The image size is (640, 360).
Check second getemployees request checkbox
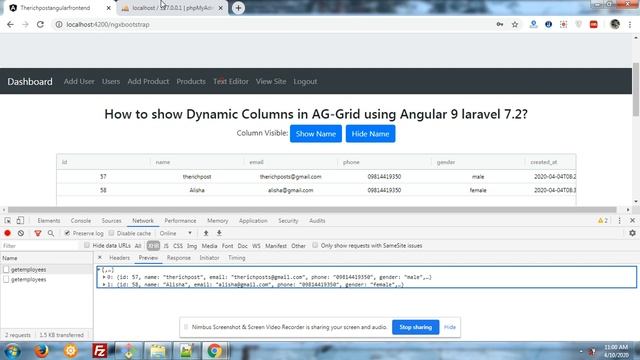point(6,279)
